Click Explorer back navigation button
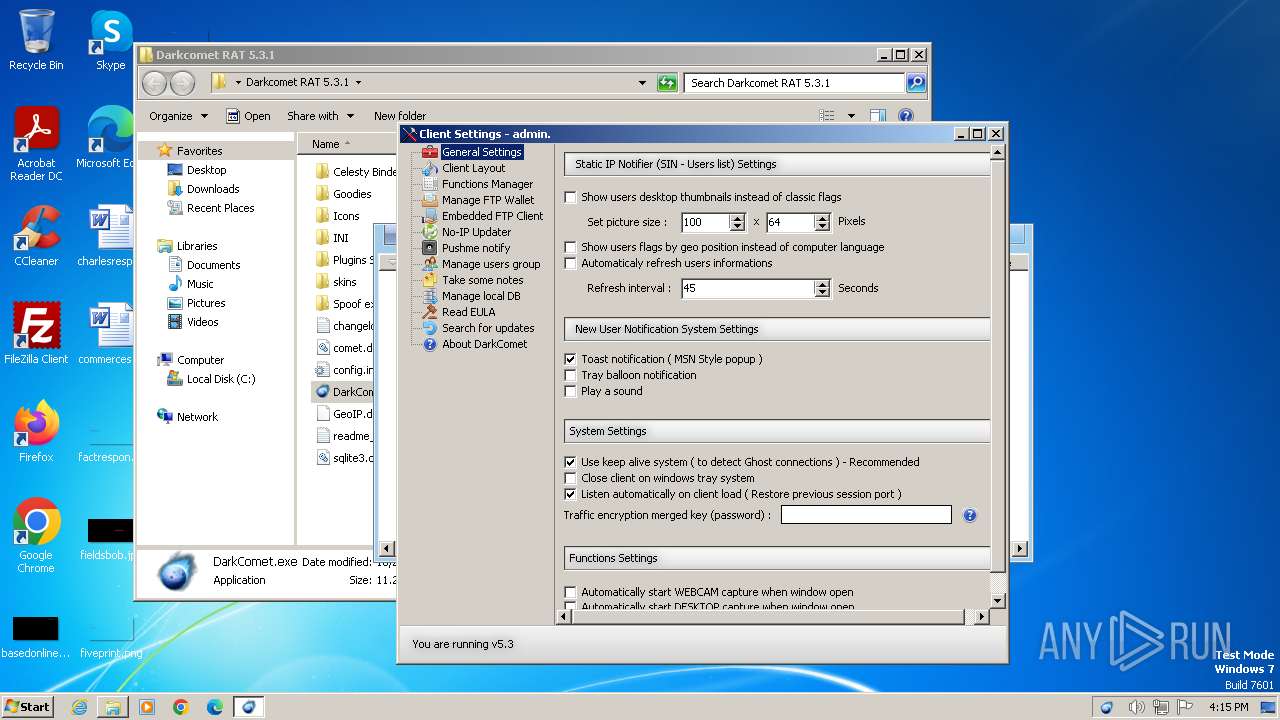 pyautogui.click(x=155, y=83)
